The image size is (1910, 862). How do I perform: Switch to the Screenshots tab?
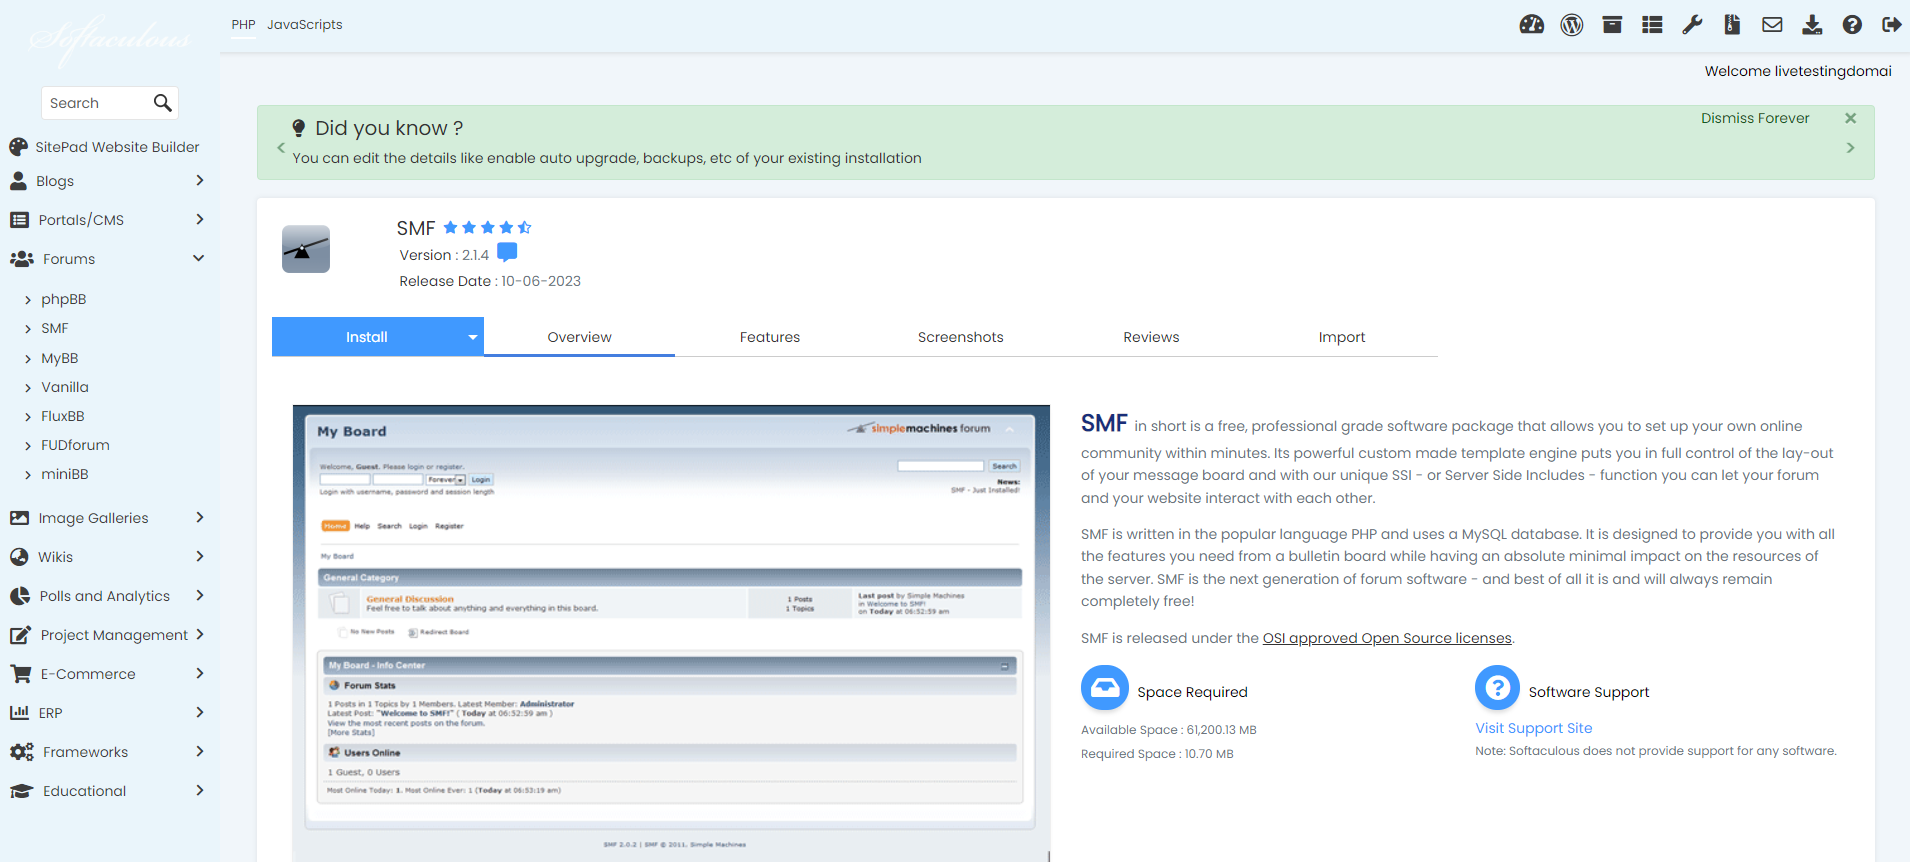(x=960, y=337)
